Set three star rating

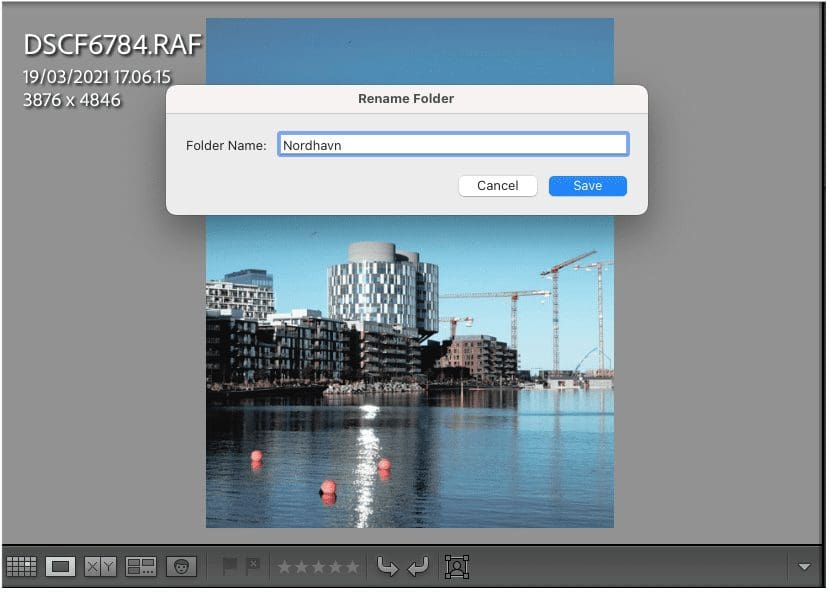pyautogui.click(x=318, y=567)
